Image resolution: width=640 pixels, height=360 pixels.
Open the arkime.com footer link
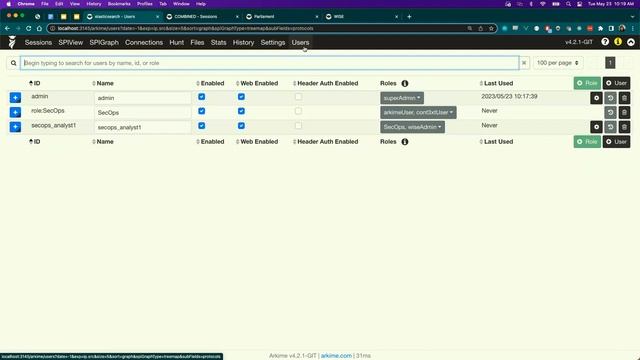click(x=336, y=356)
